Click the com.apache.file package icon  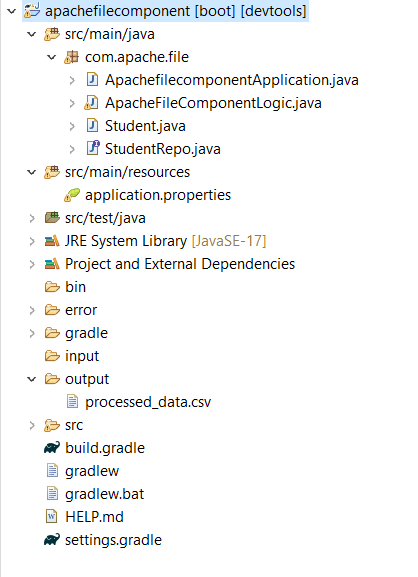[72, 57]
